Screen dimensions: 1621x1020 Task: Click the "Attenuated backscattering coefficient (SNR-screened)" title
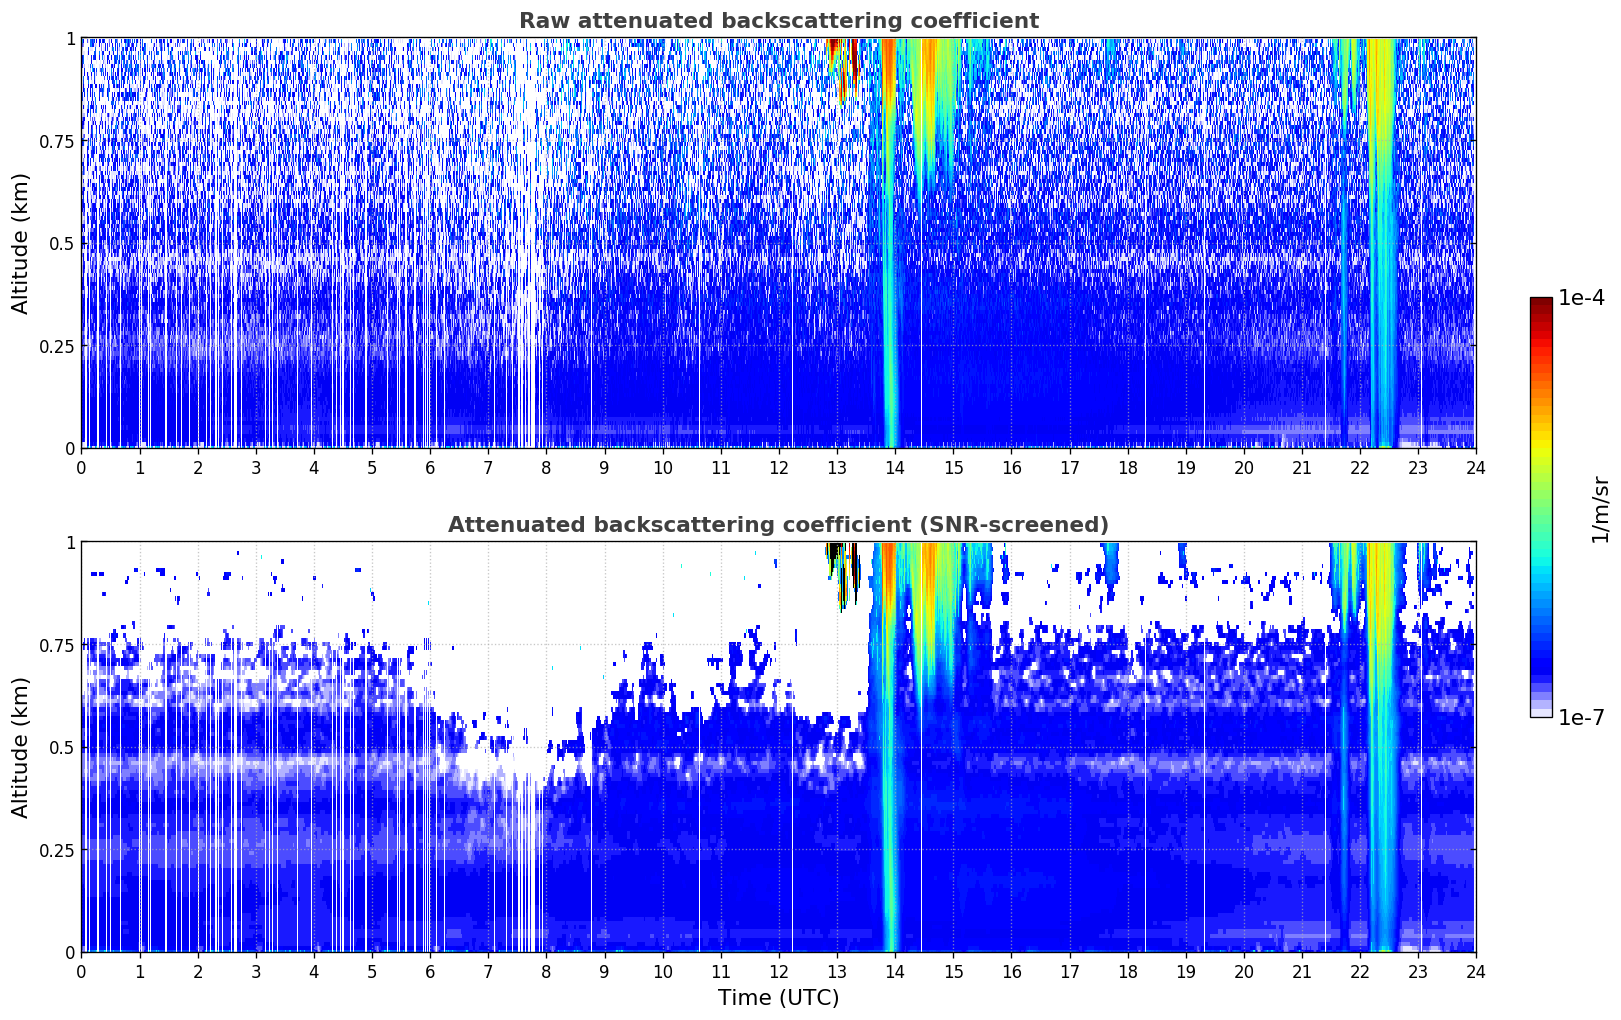[778, 525]
